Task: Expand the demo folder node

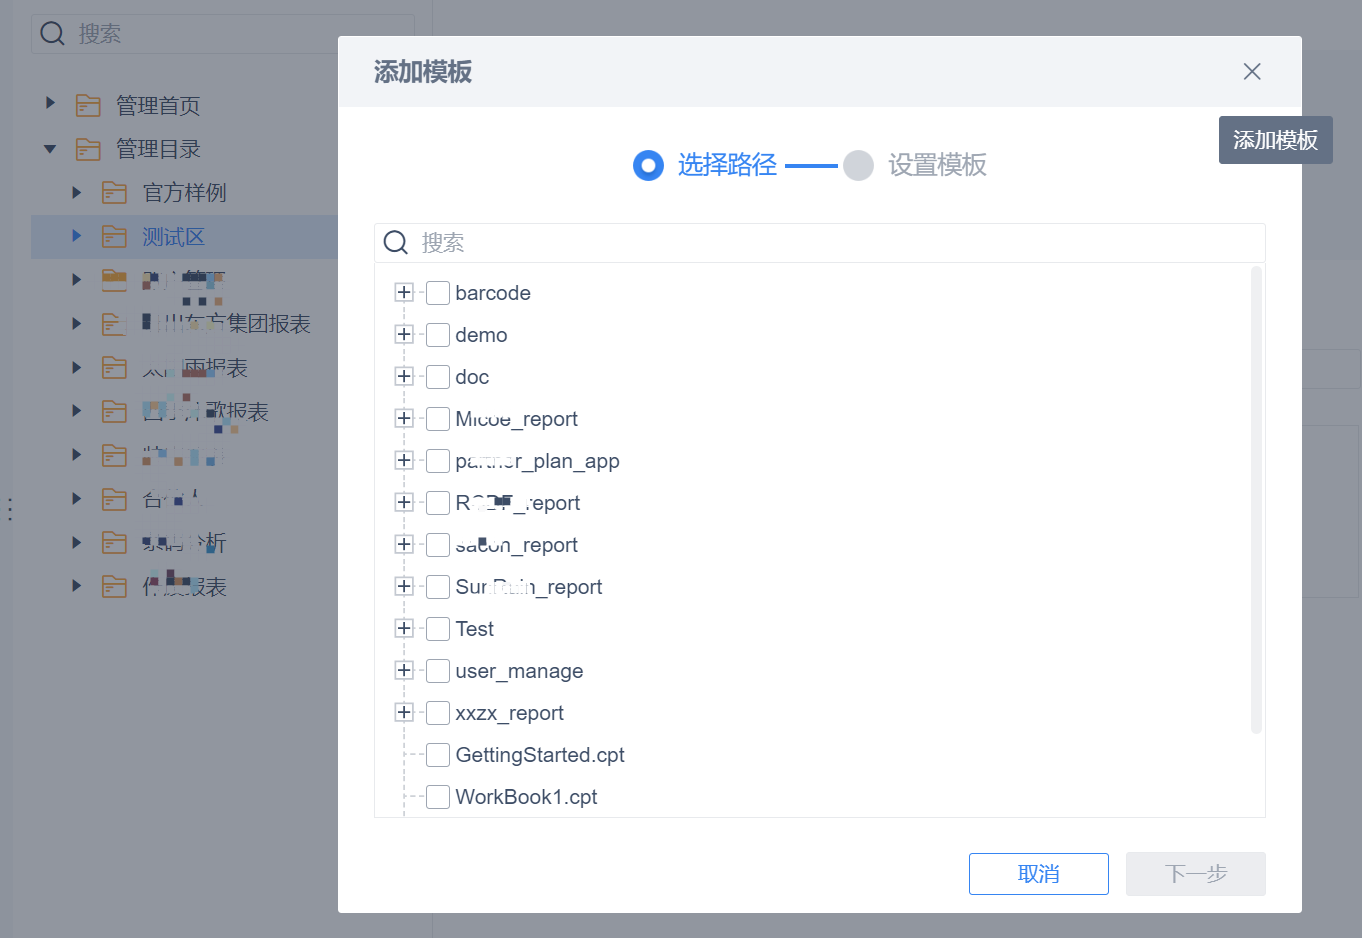Action: (x=404, y=335)
